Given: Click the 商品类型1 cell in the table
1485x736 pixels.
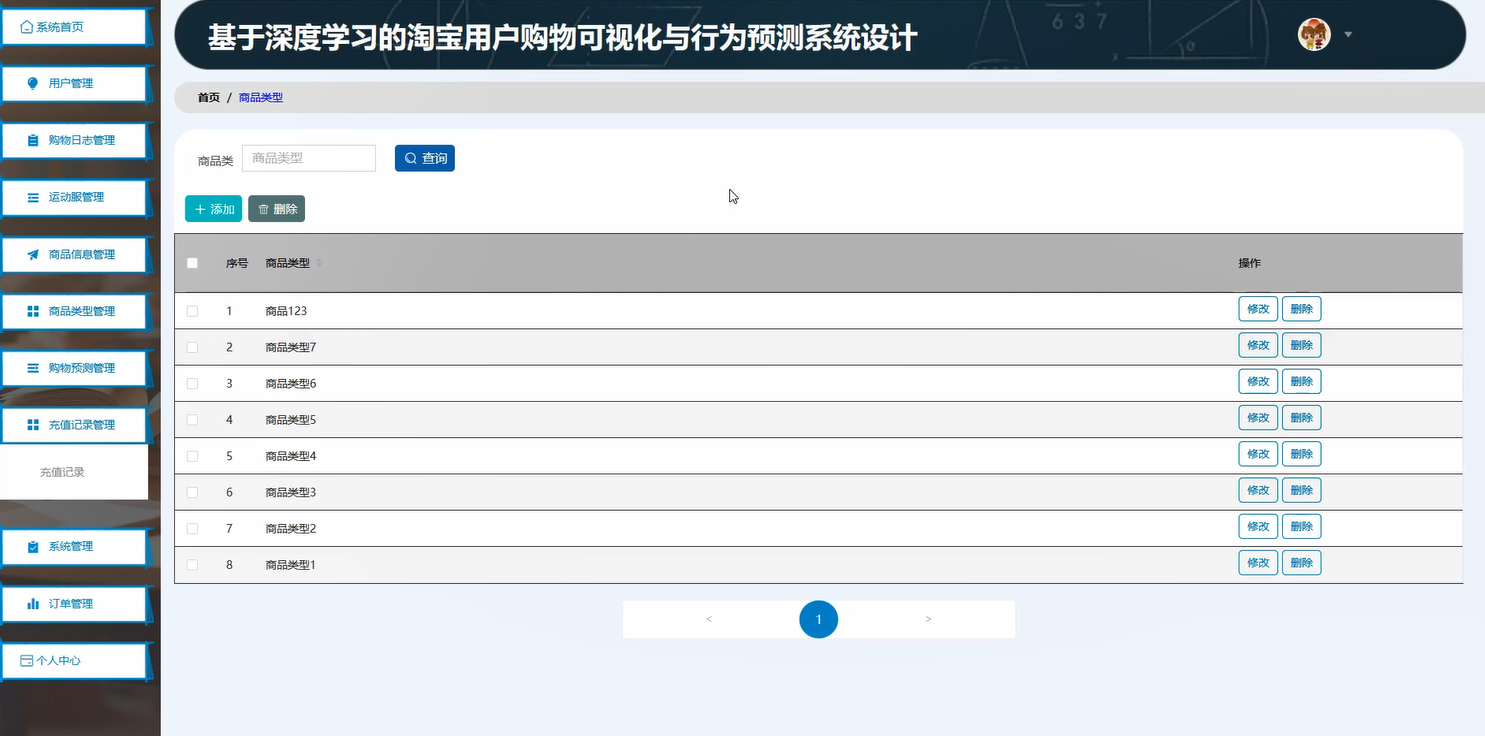Looking at the screenshot, I should click(x=291, y=565).
